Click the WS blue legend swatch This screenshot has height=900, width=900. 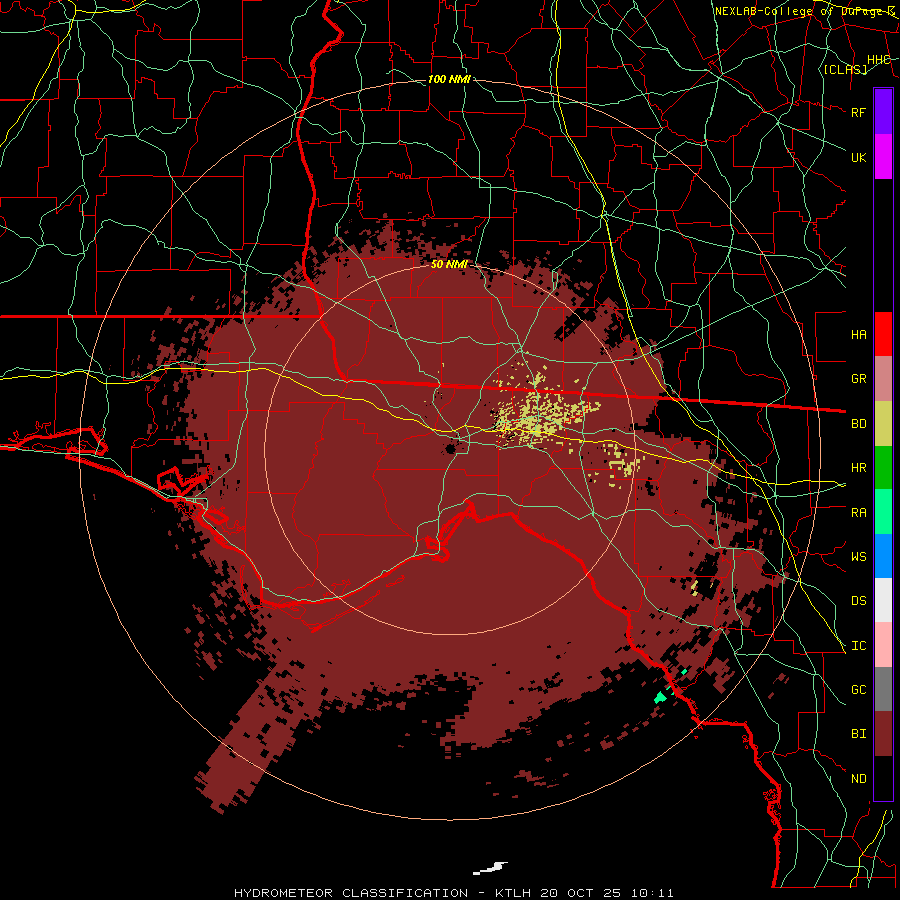coord(883,556)
